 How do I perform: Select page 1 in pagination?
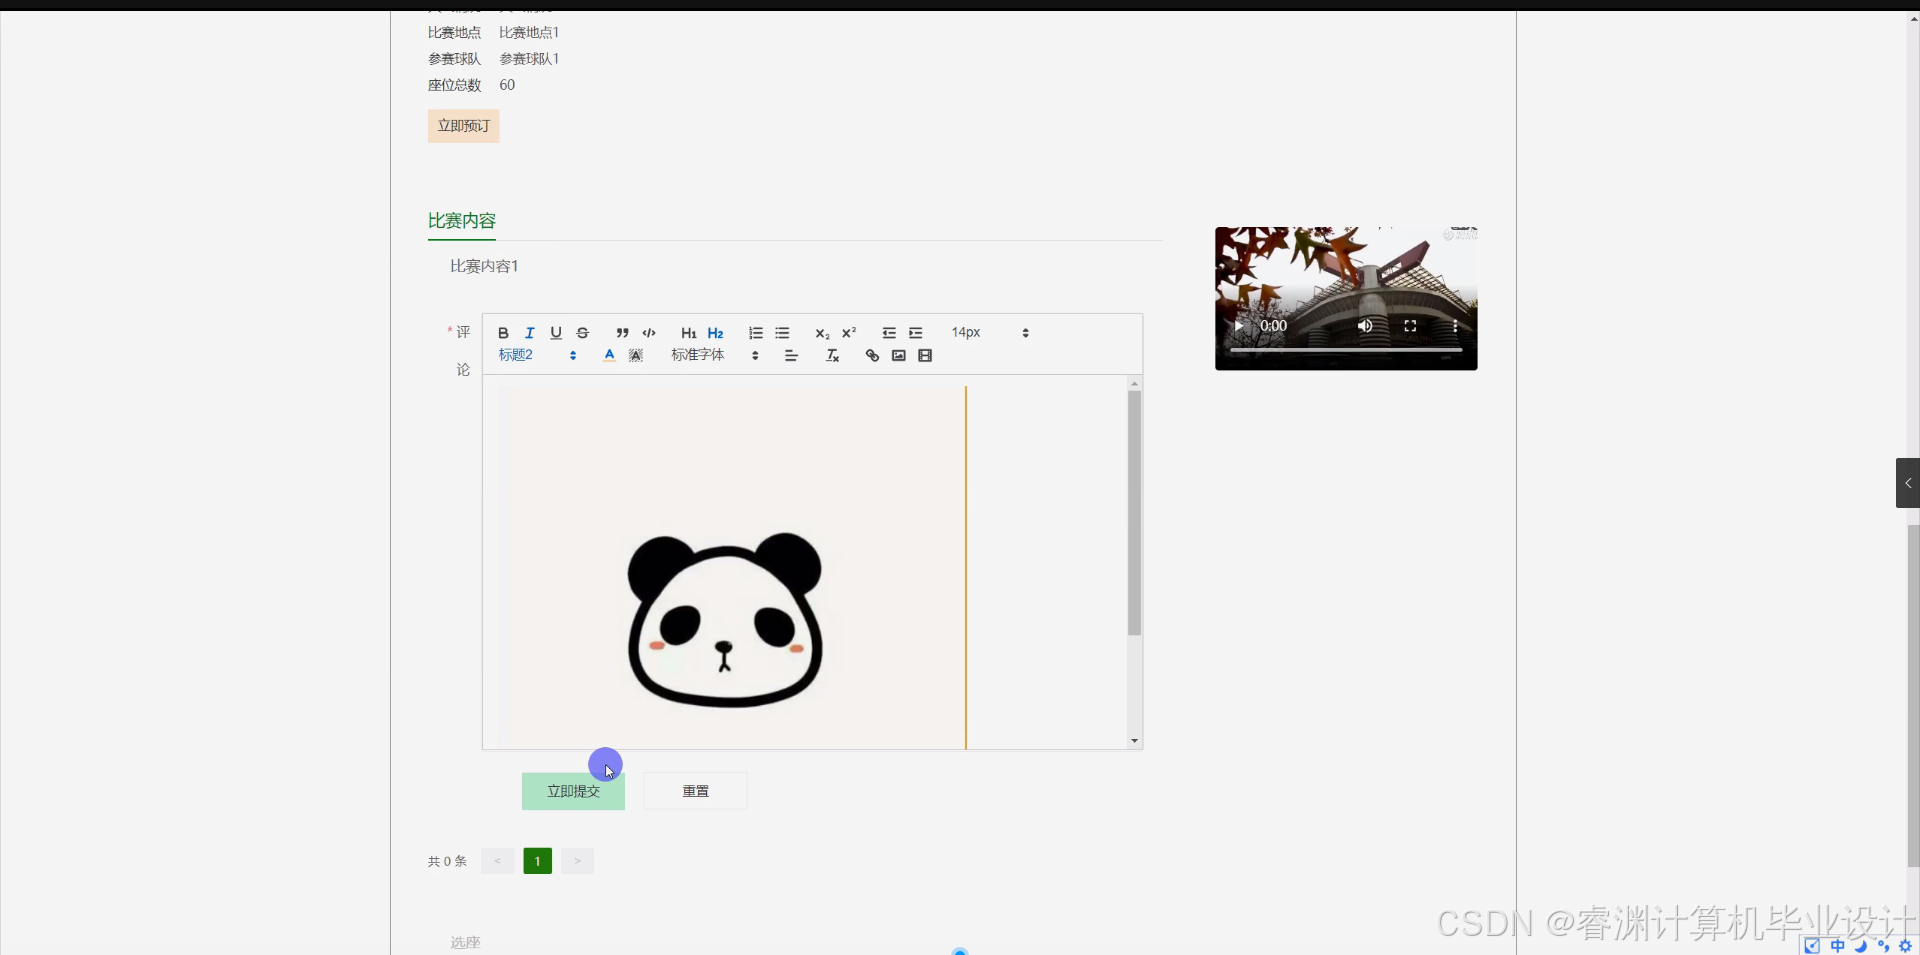click(x=537, y=861)
